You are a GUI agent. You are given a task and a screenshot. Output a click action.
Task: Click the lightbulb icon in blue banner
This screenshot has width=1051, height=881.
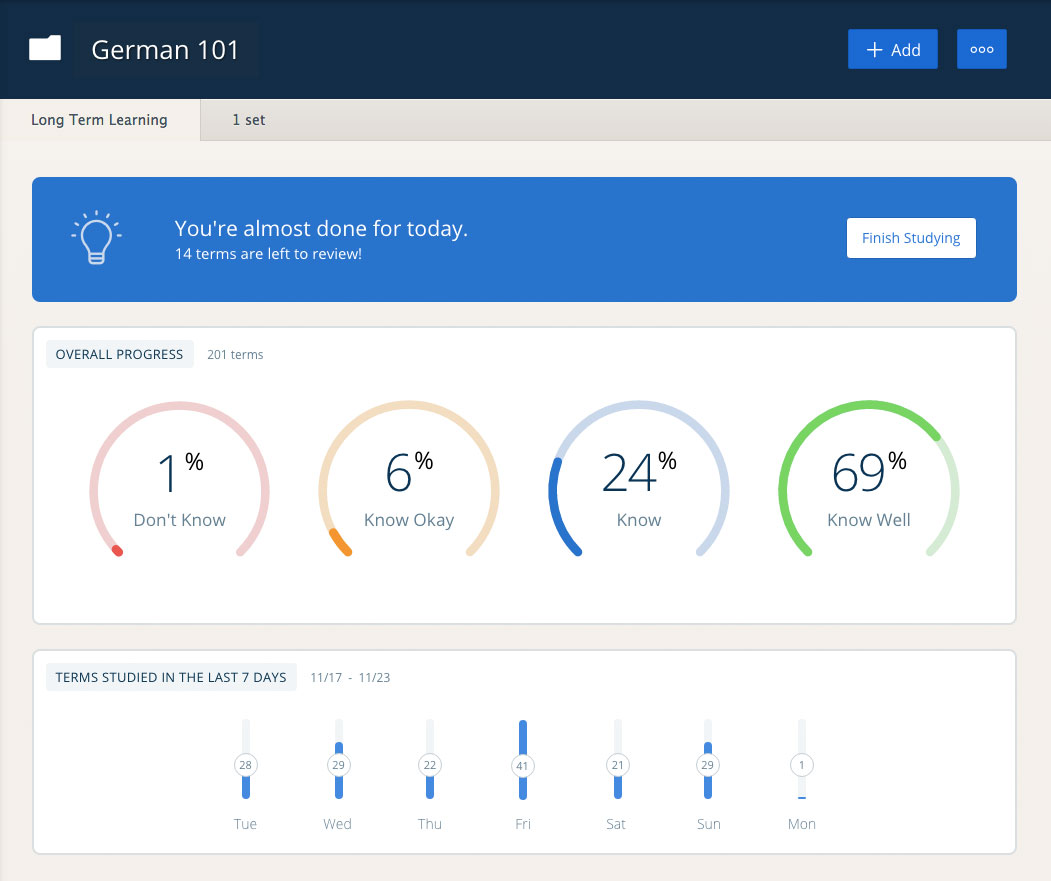[x=96, y=238]
